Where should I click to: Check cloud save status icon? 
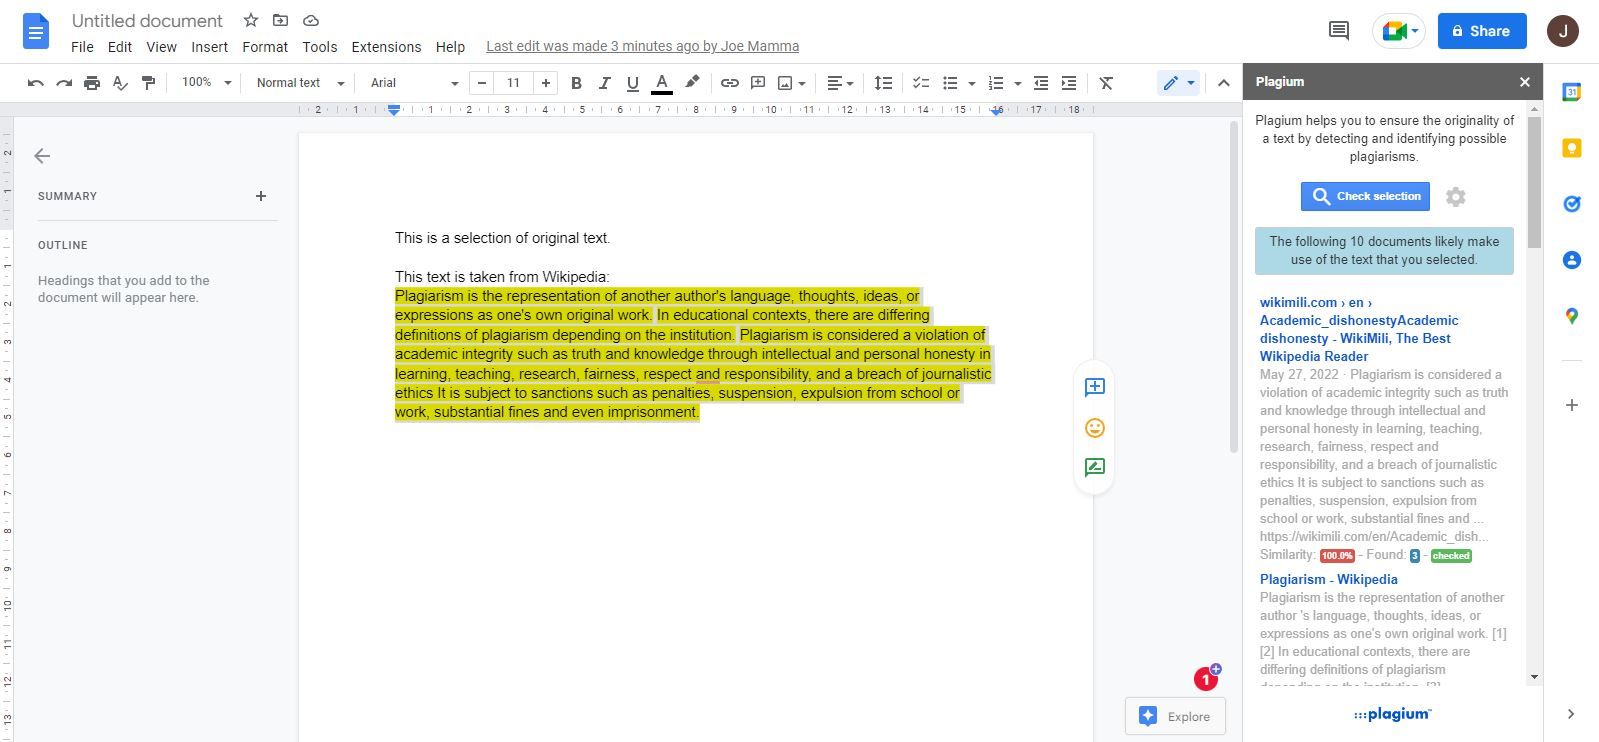311,20
